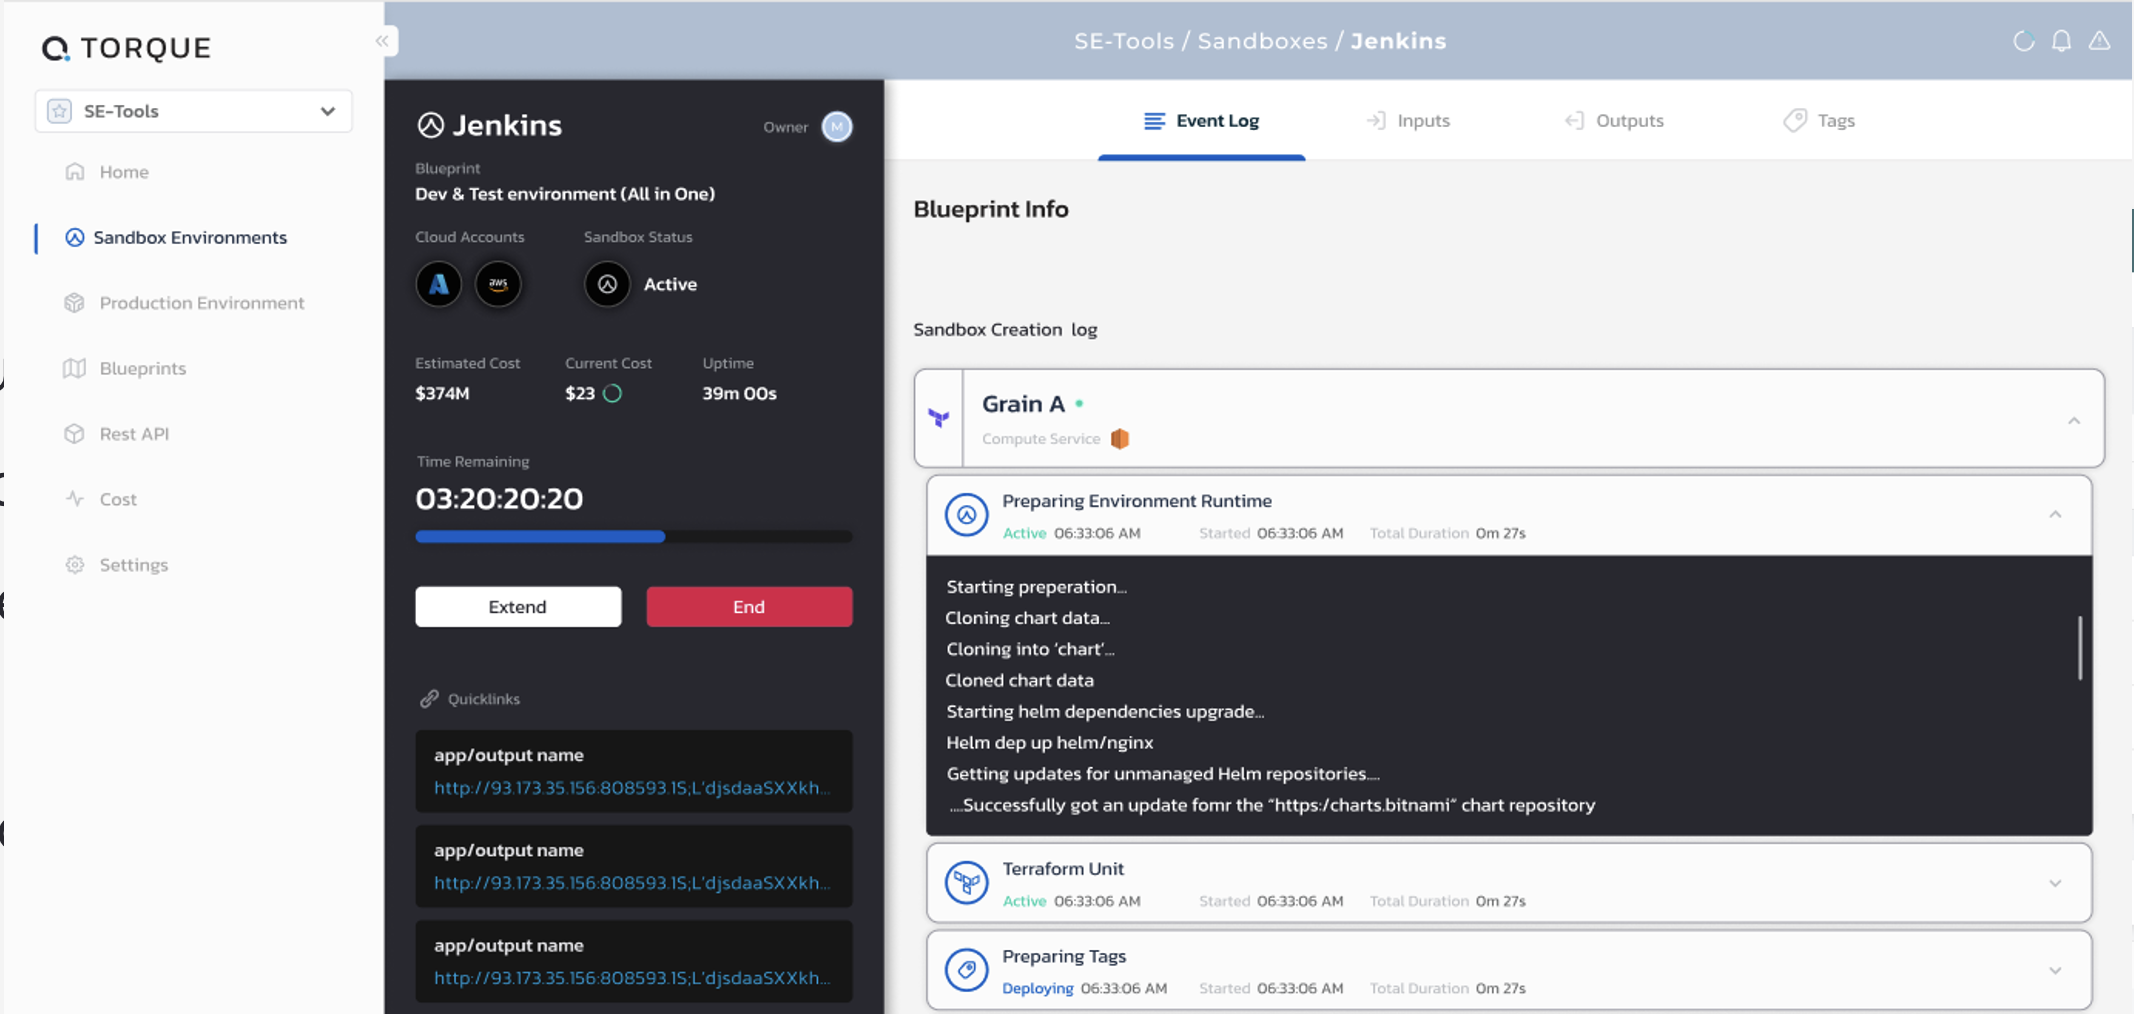Switch to the Outputs tab
This screenshot has width=2134, height=1014.
[x=1614, y=121]
